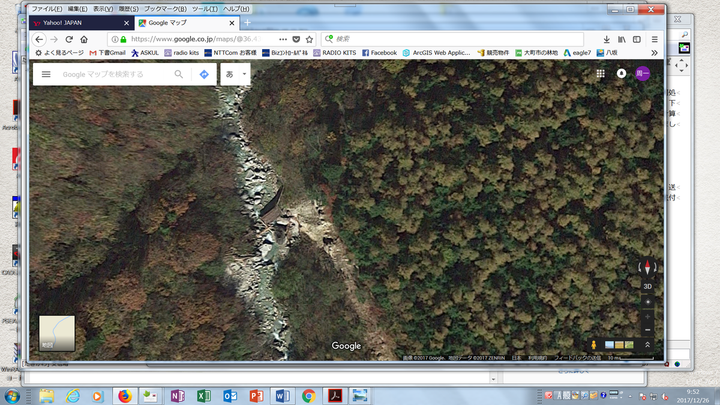Zoom in with the plus button
The image size is (720, 405).
(647, 315)
